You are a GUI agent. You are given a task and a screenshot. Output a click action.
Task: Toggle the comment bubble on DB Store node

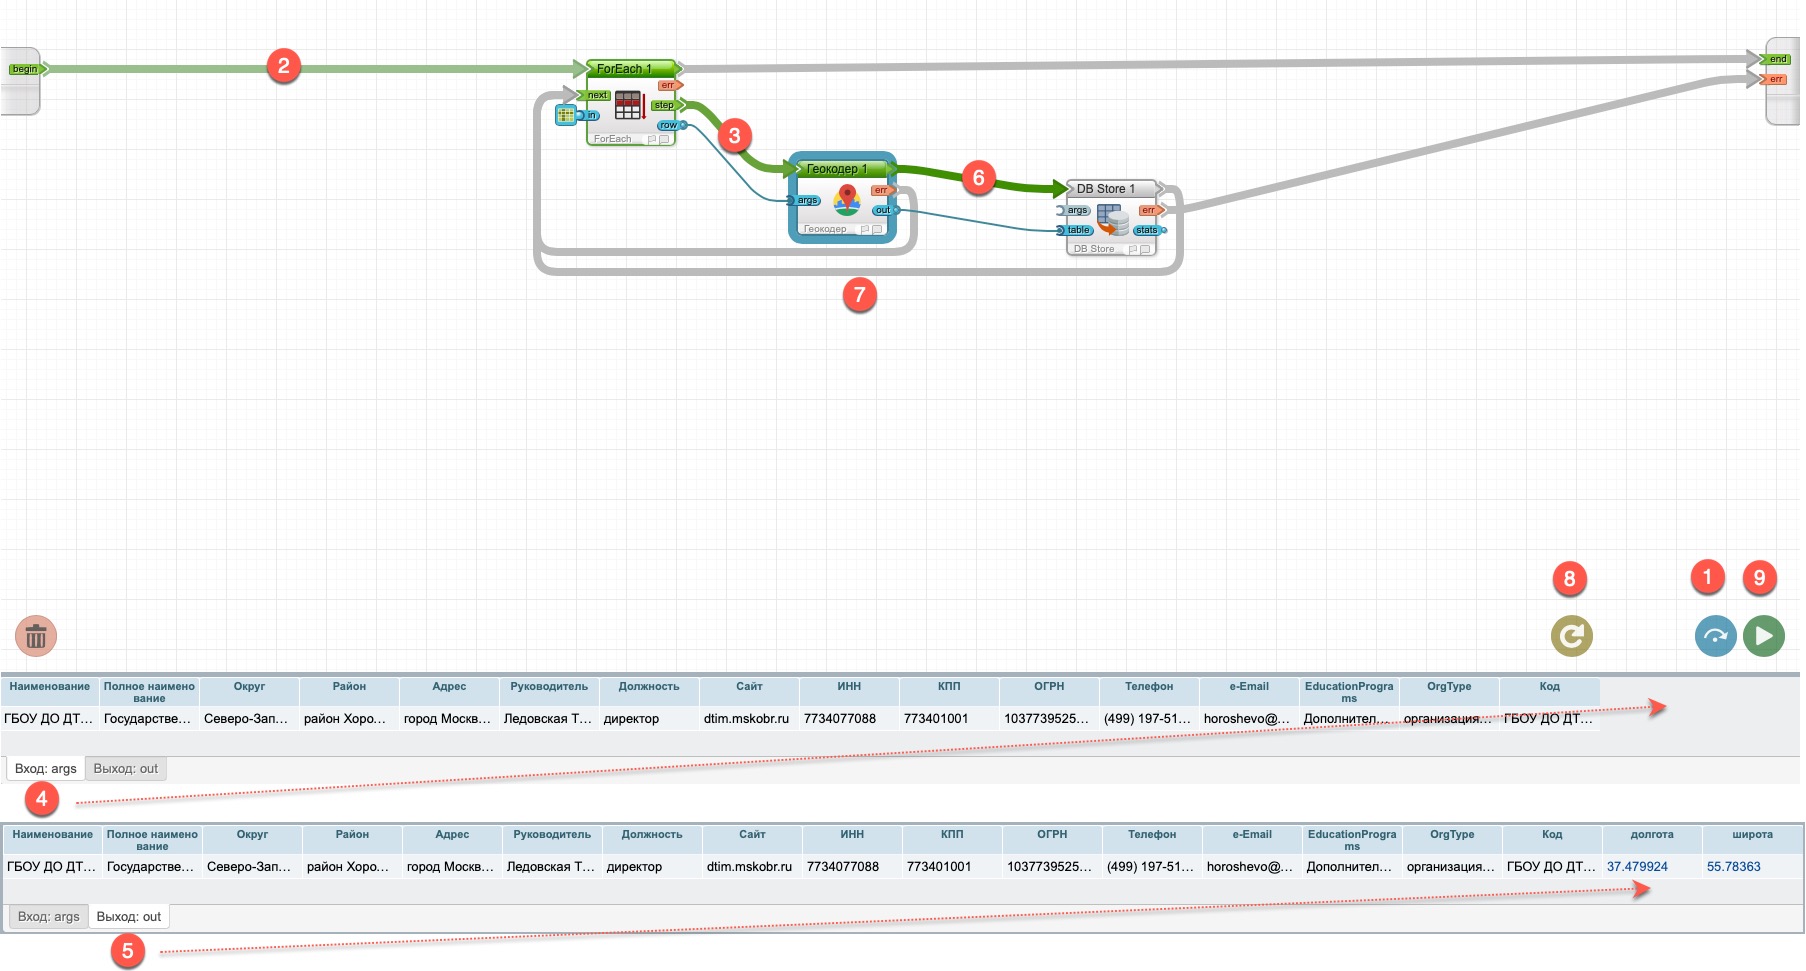click(1145, 249)
